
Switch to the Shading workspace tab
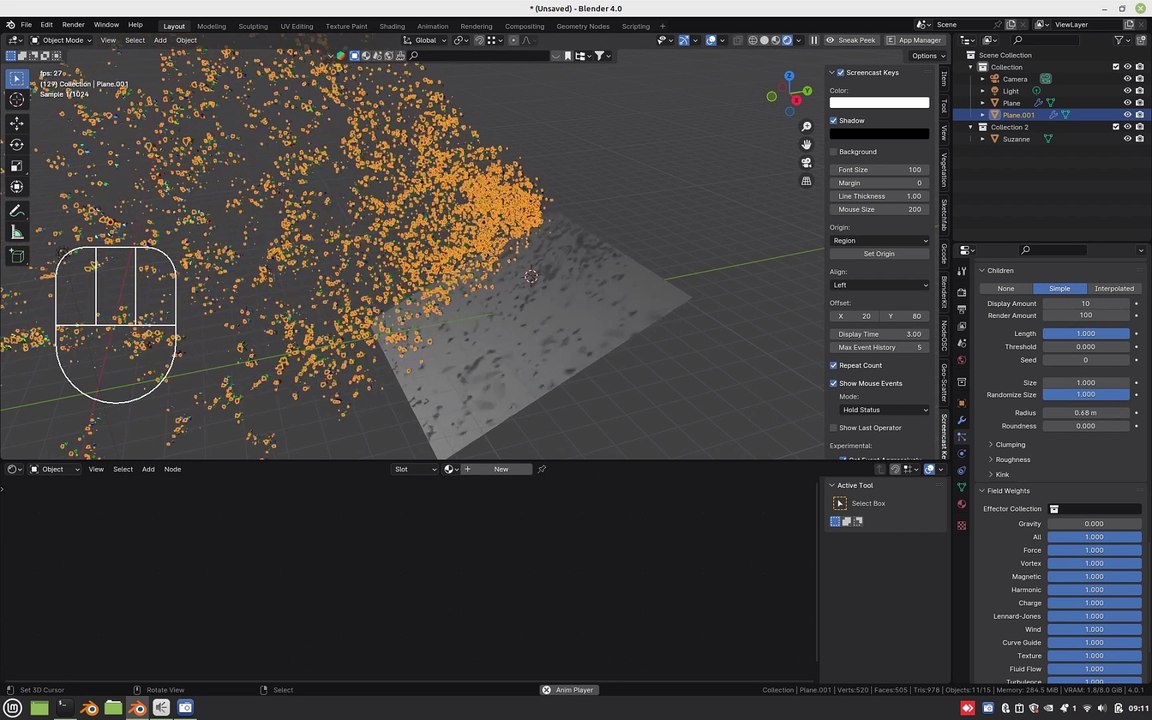pos(392,26)
